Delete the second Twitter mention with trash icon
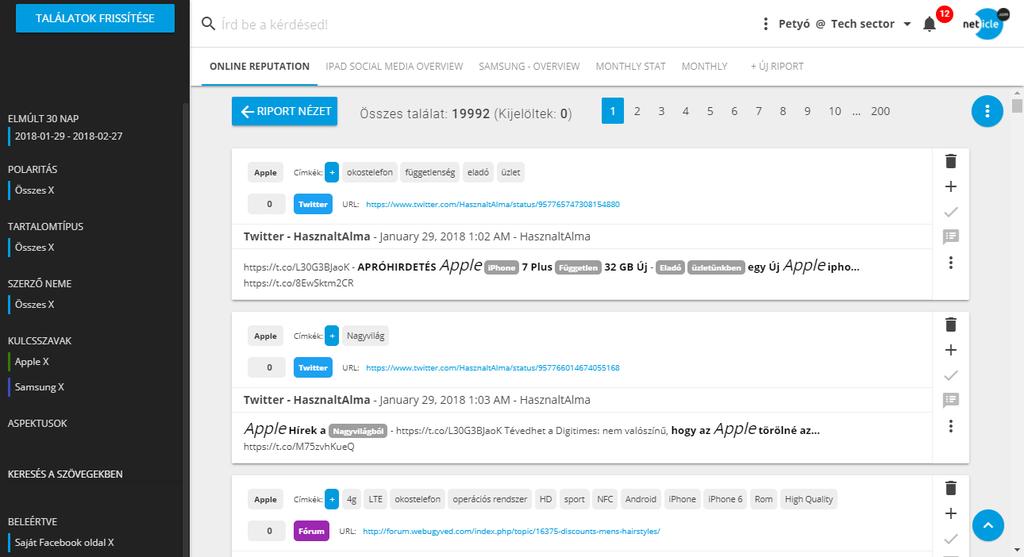The width and height of the screenshot is (1024, 557). (951, 325)
